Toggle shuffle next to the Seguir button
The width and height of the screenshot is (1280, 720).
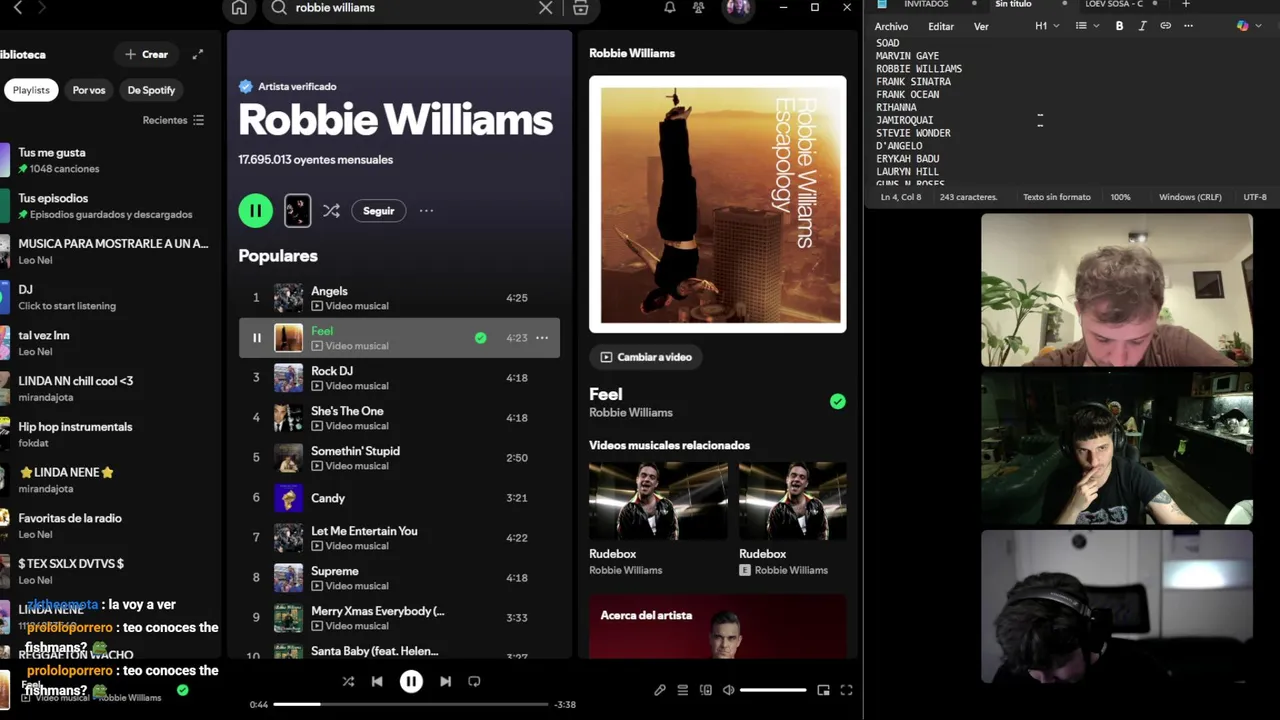pyautogui.click(x=331, y=211)
